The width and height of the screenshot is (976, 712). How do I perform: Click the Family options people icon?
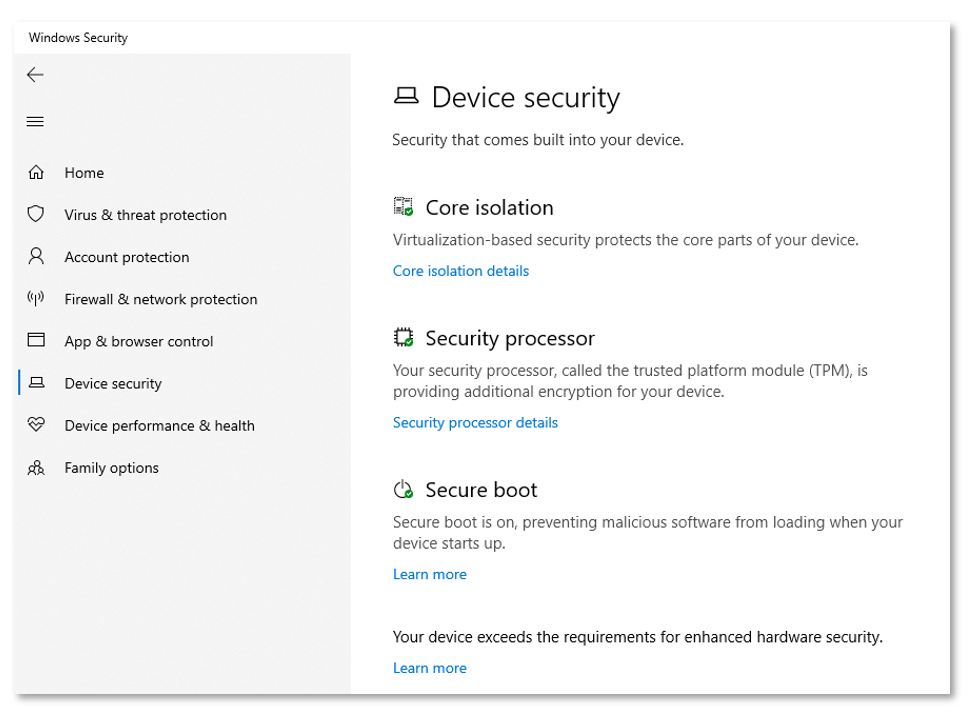[36, 468]
